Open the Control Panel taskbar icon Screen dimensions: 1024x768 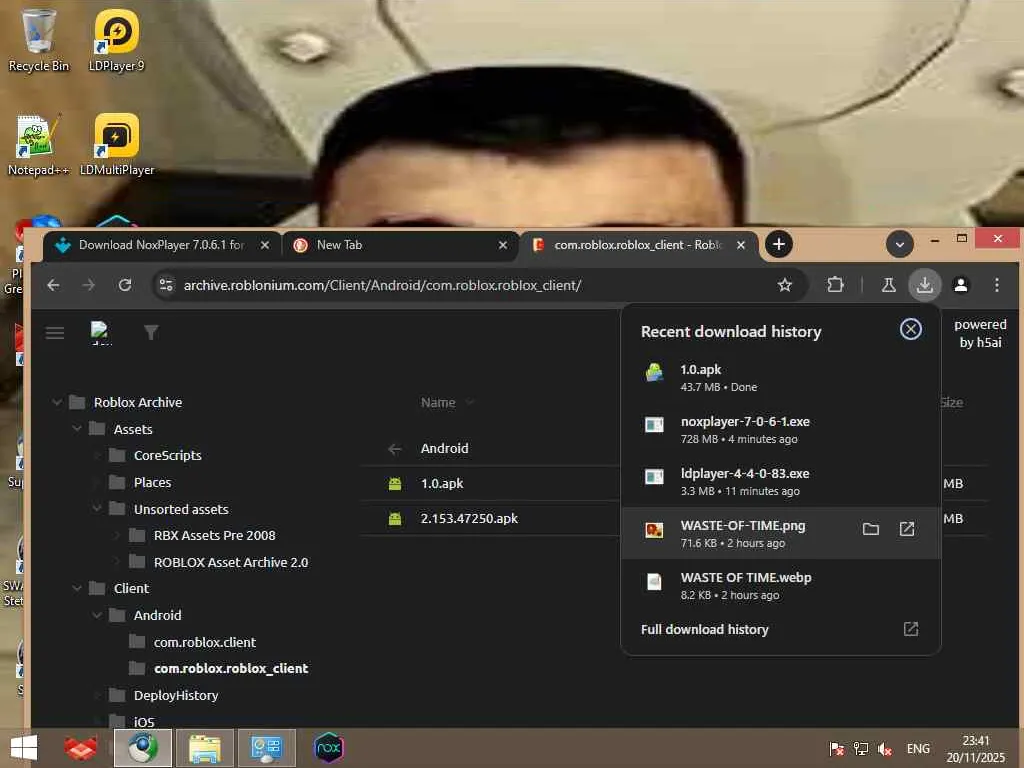(266, 748)
